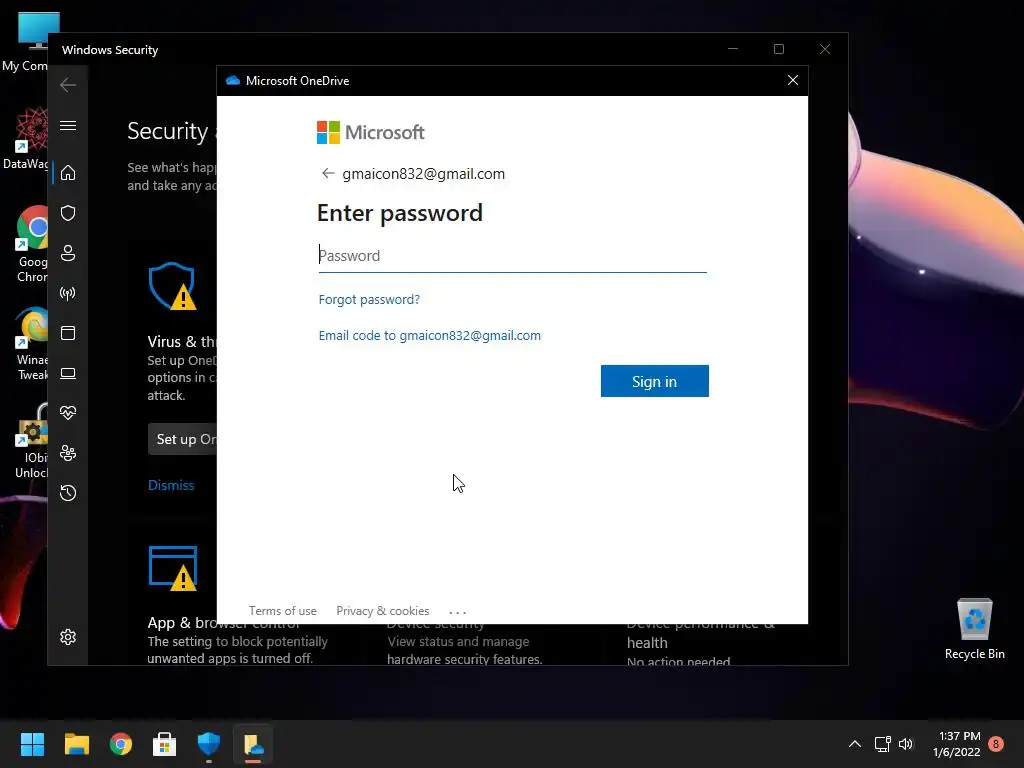The width and height of the screenshot is (1024, 768).
Task: Open Privacy & cookies link
Action: (x=383, y=611)
